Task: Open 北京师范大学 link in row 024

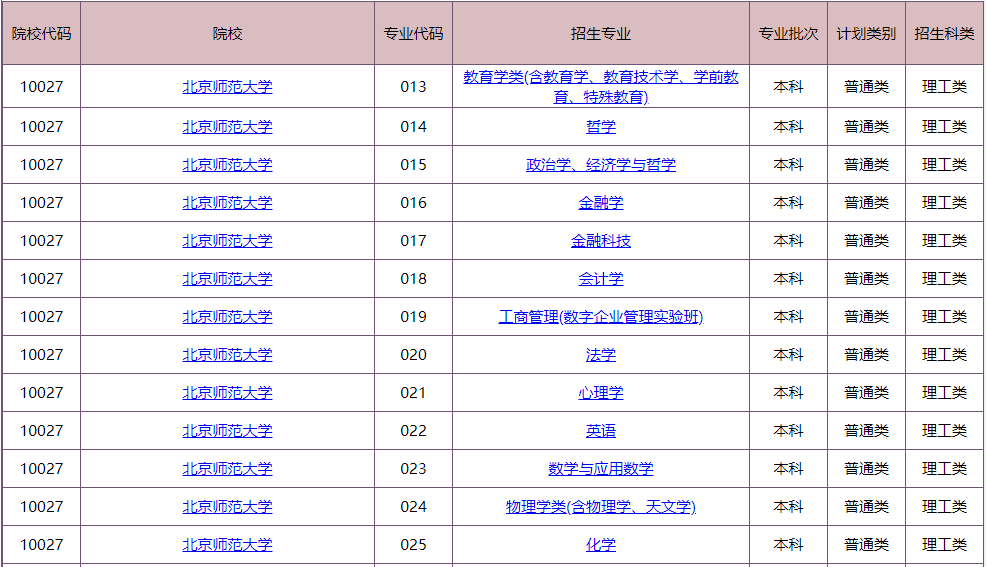Action: (227, 507)
